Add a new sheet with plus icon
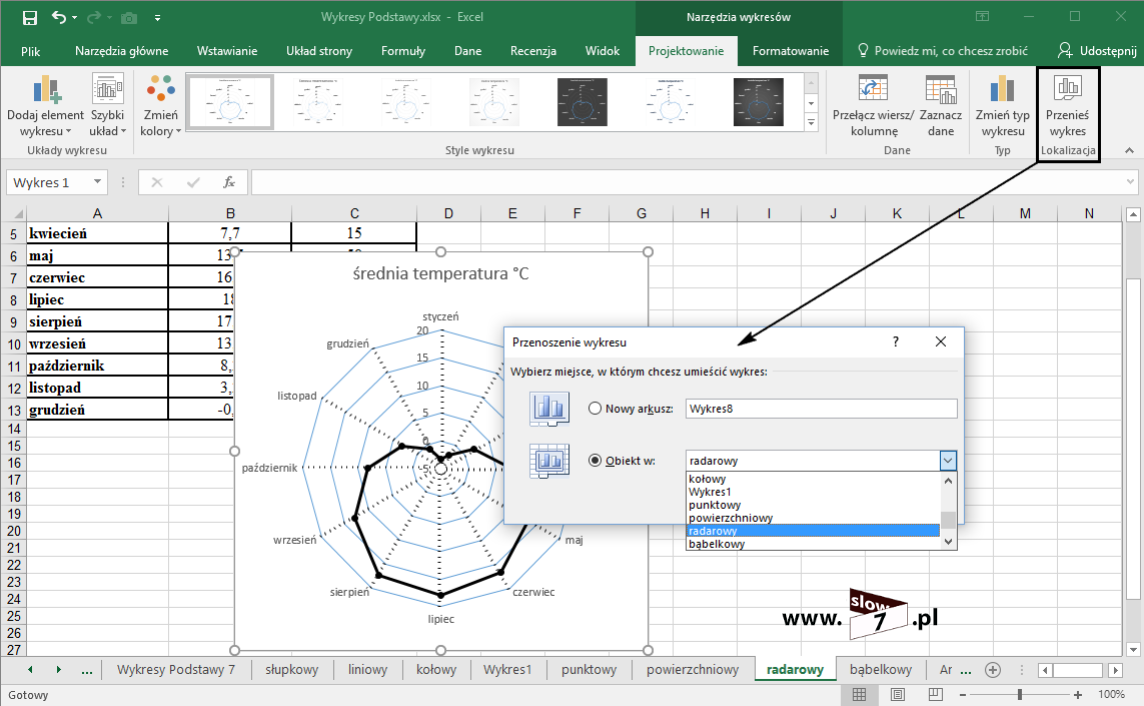Viewport: 1144px width, 706px height. [993, 670]
